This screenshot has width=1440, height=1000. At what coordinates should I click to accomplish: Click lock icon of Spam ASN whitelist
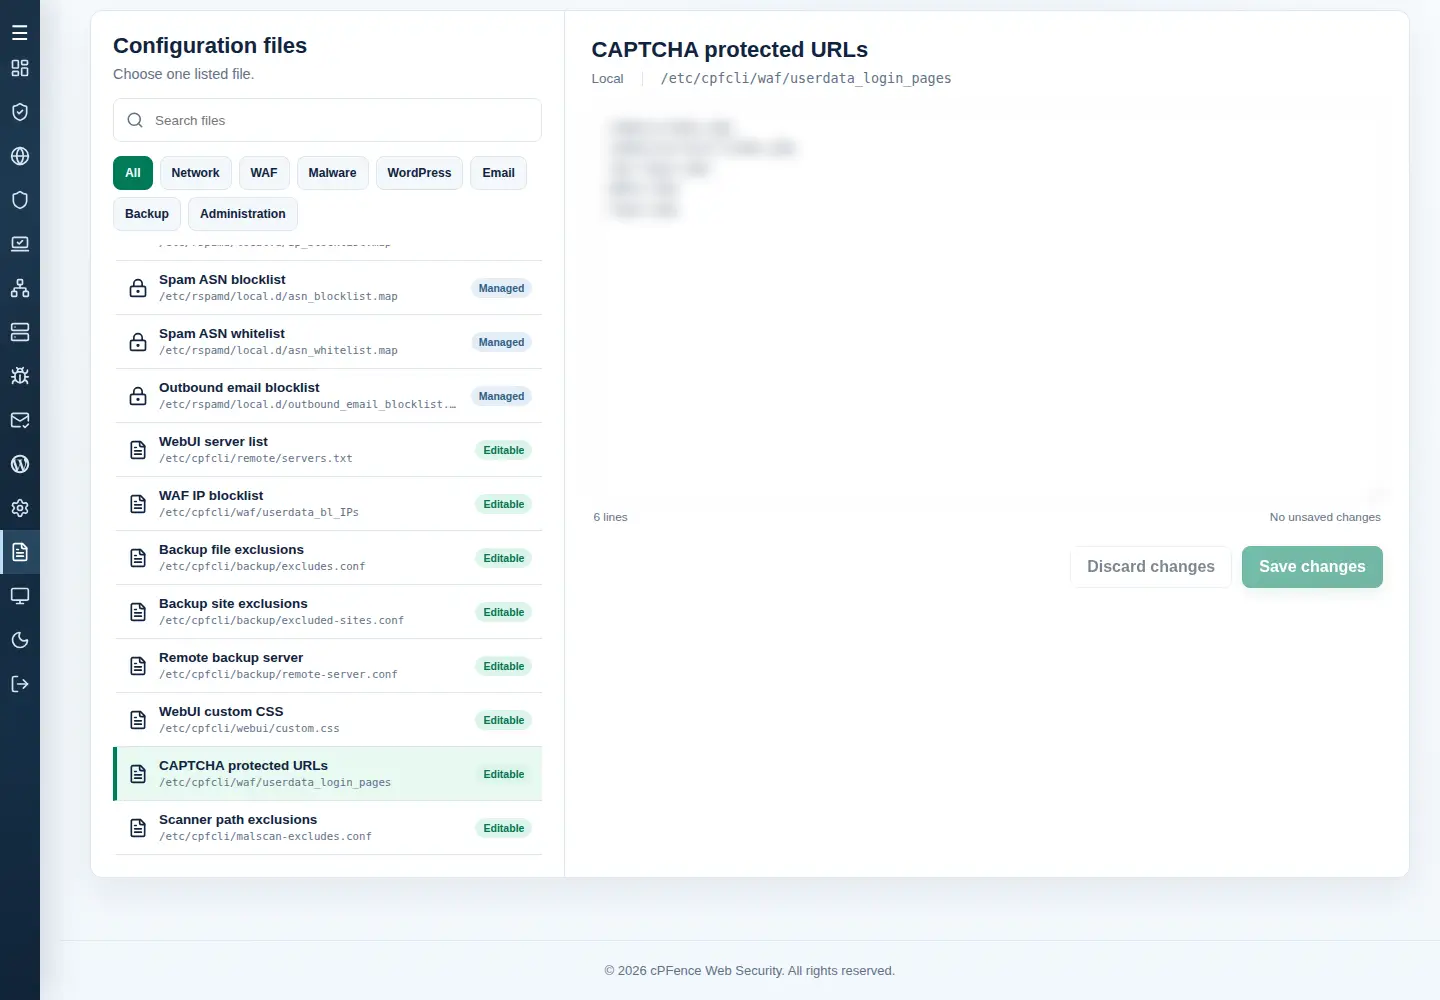tap(138, 342)
